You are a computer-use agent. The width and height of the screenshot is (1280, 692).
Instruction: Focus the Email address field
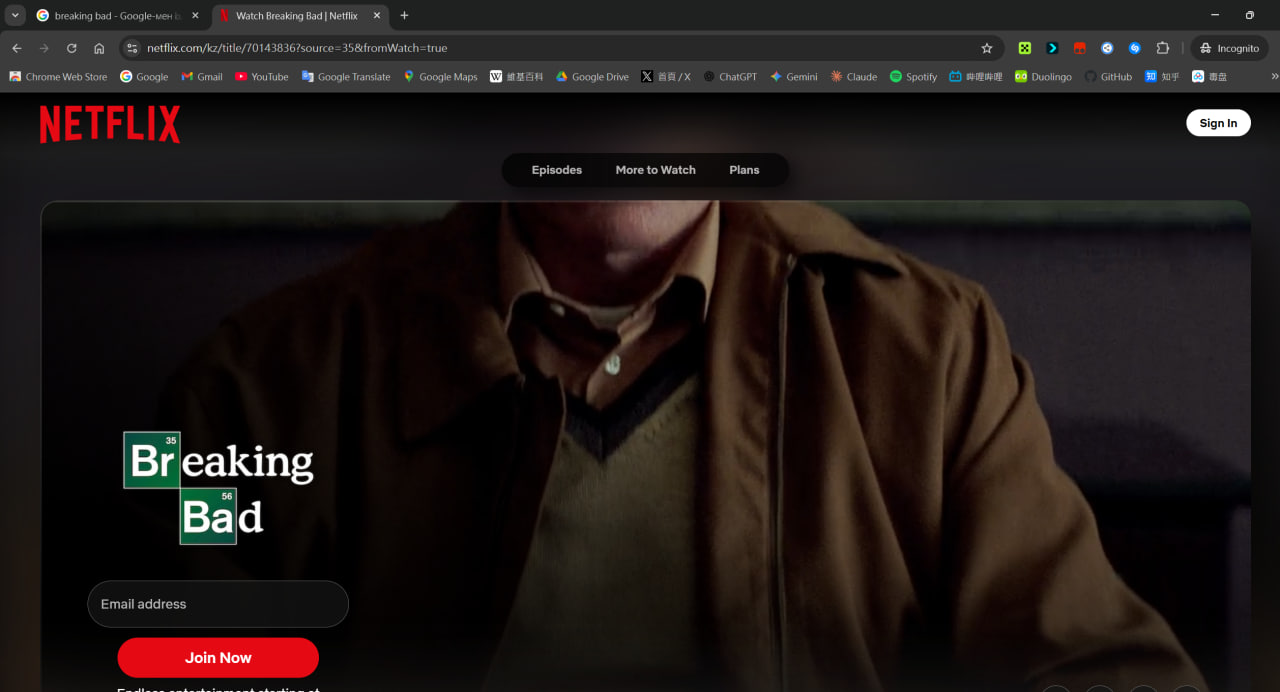coord(218,604)
